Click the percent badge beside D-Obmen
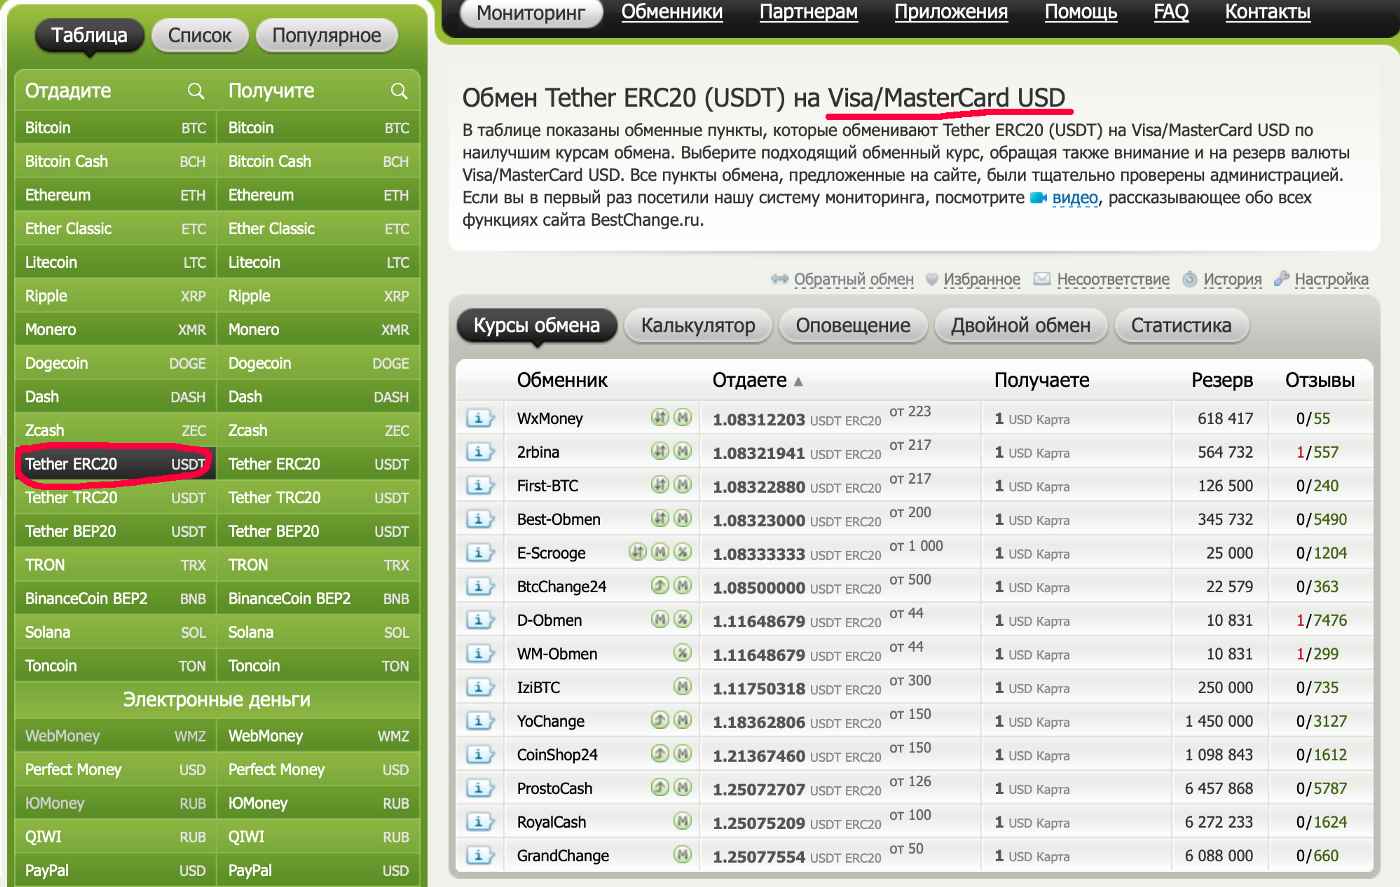The image size is (1400, 887). 683,619
